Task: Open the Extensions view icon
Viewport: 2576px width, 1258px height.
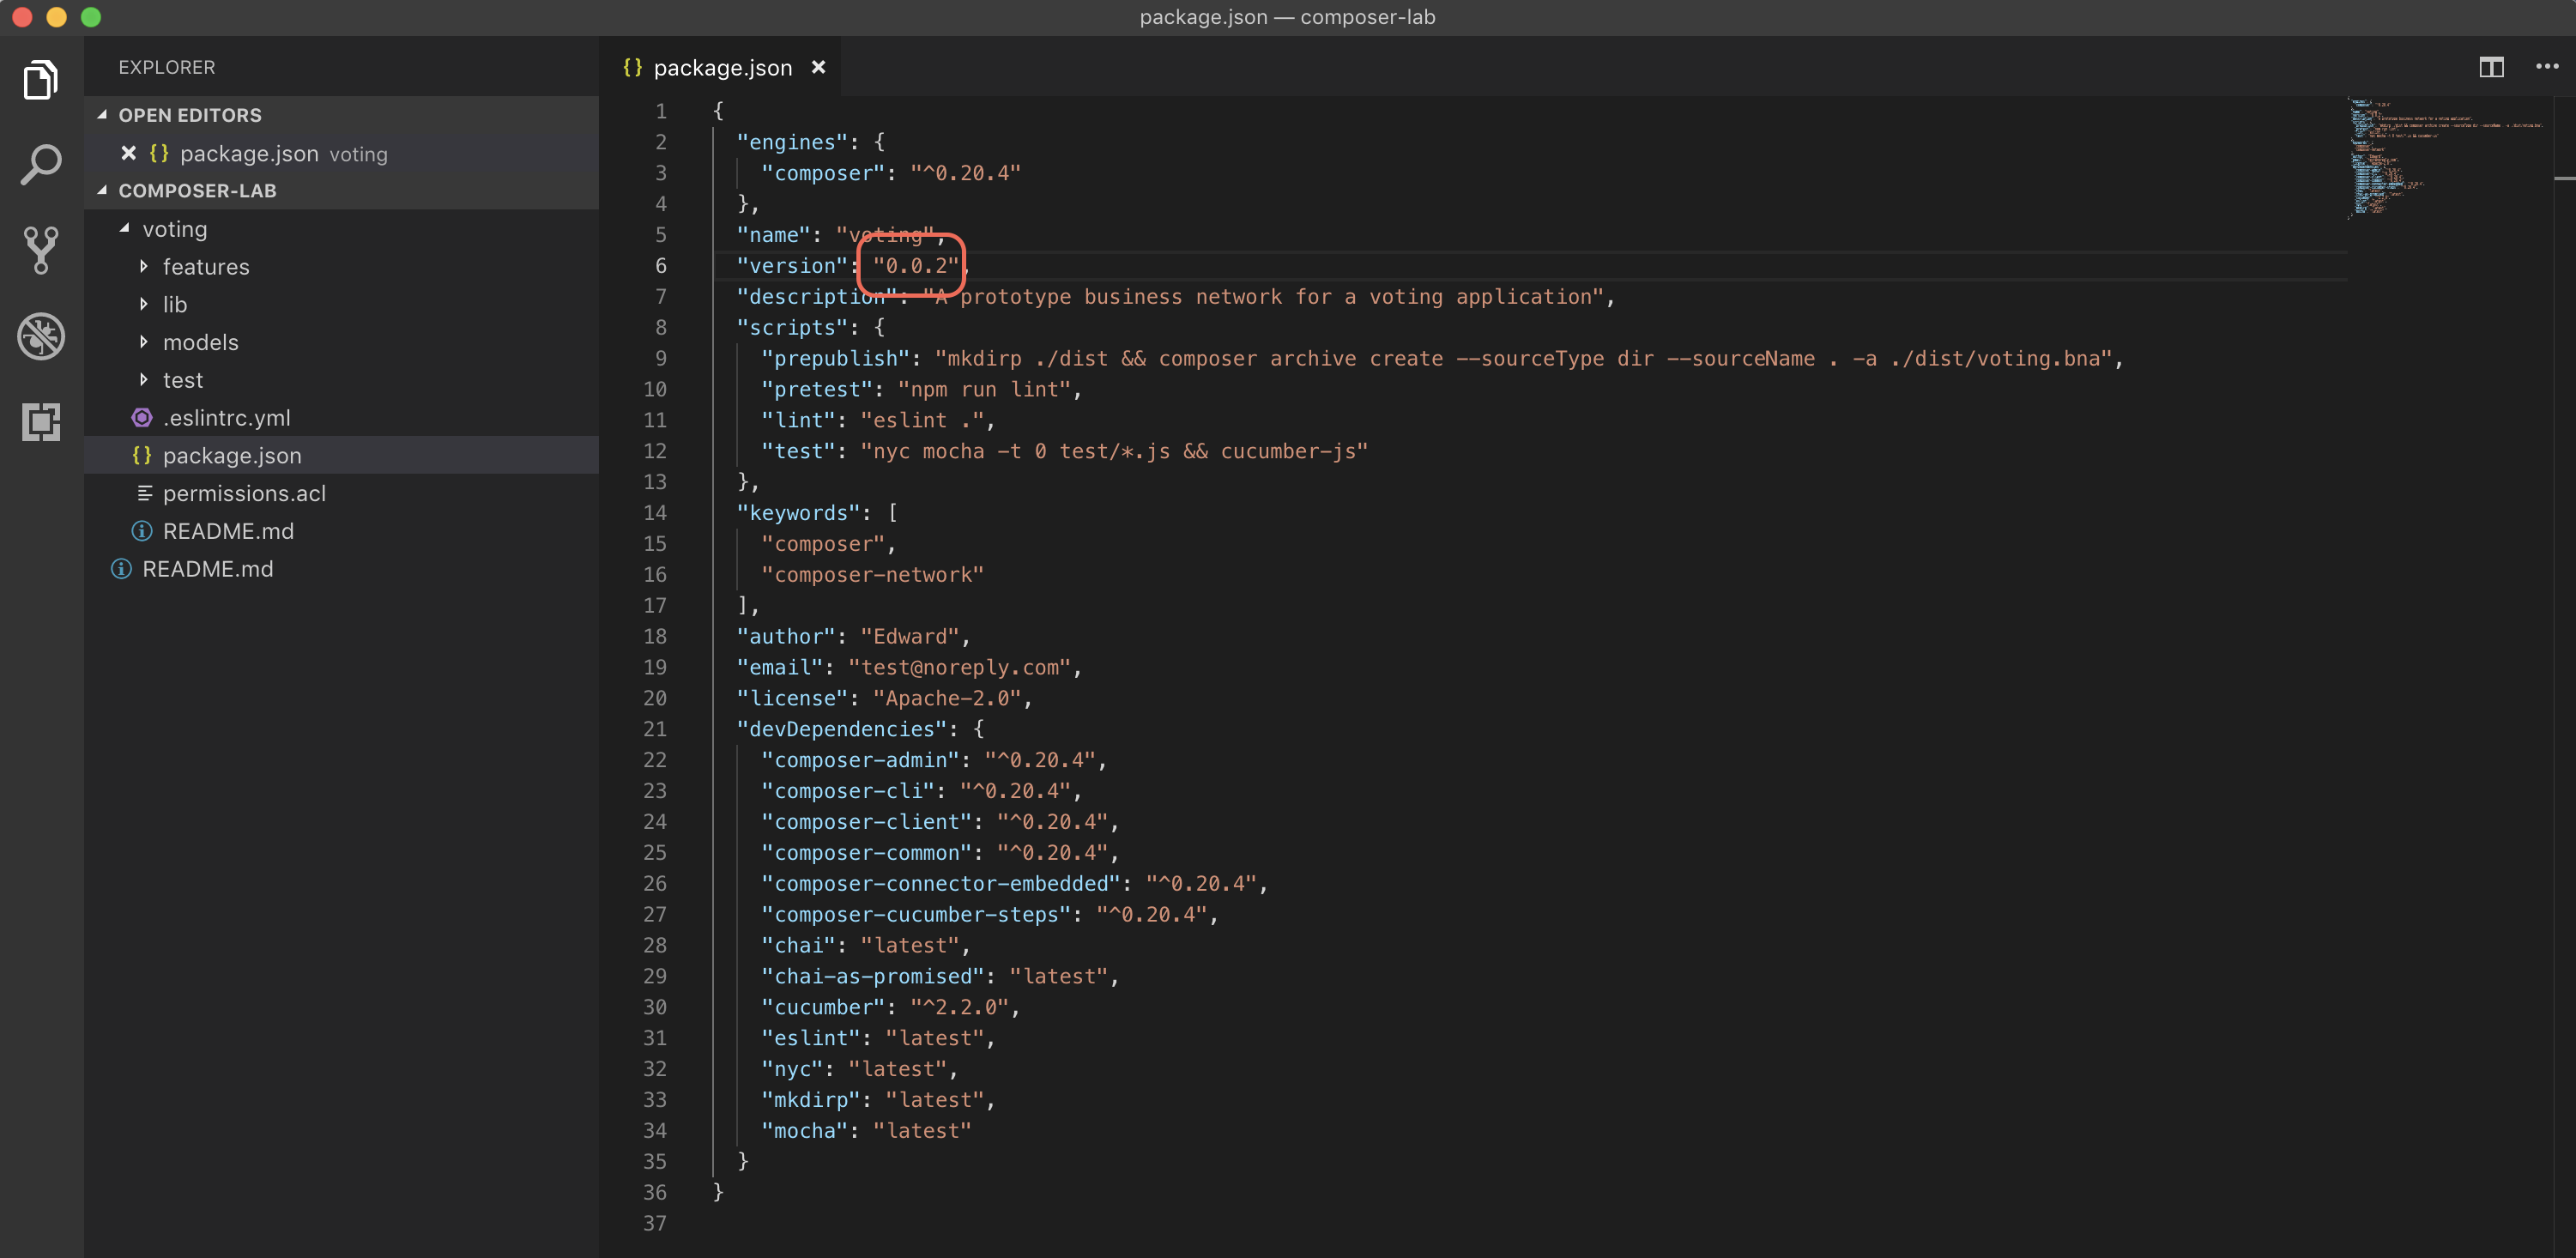Action: 41,422
